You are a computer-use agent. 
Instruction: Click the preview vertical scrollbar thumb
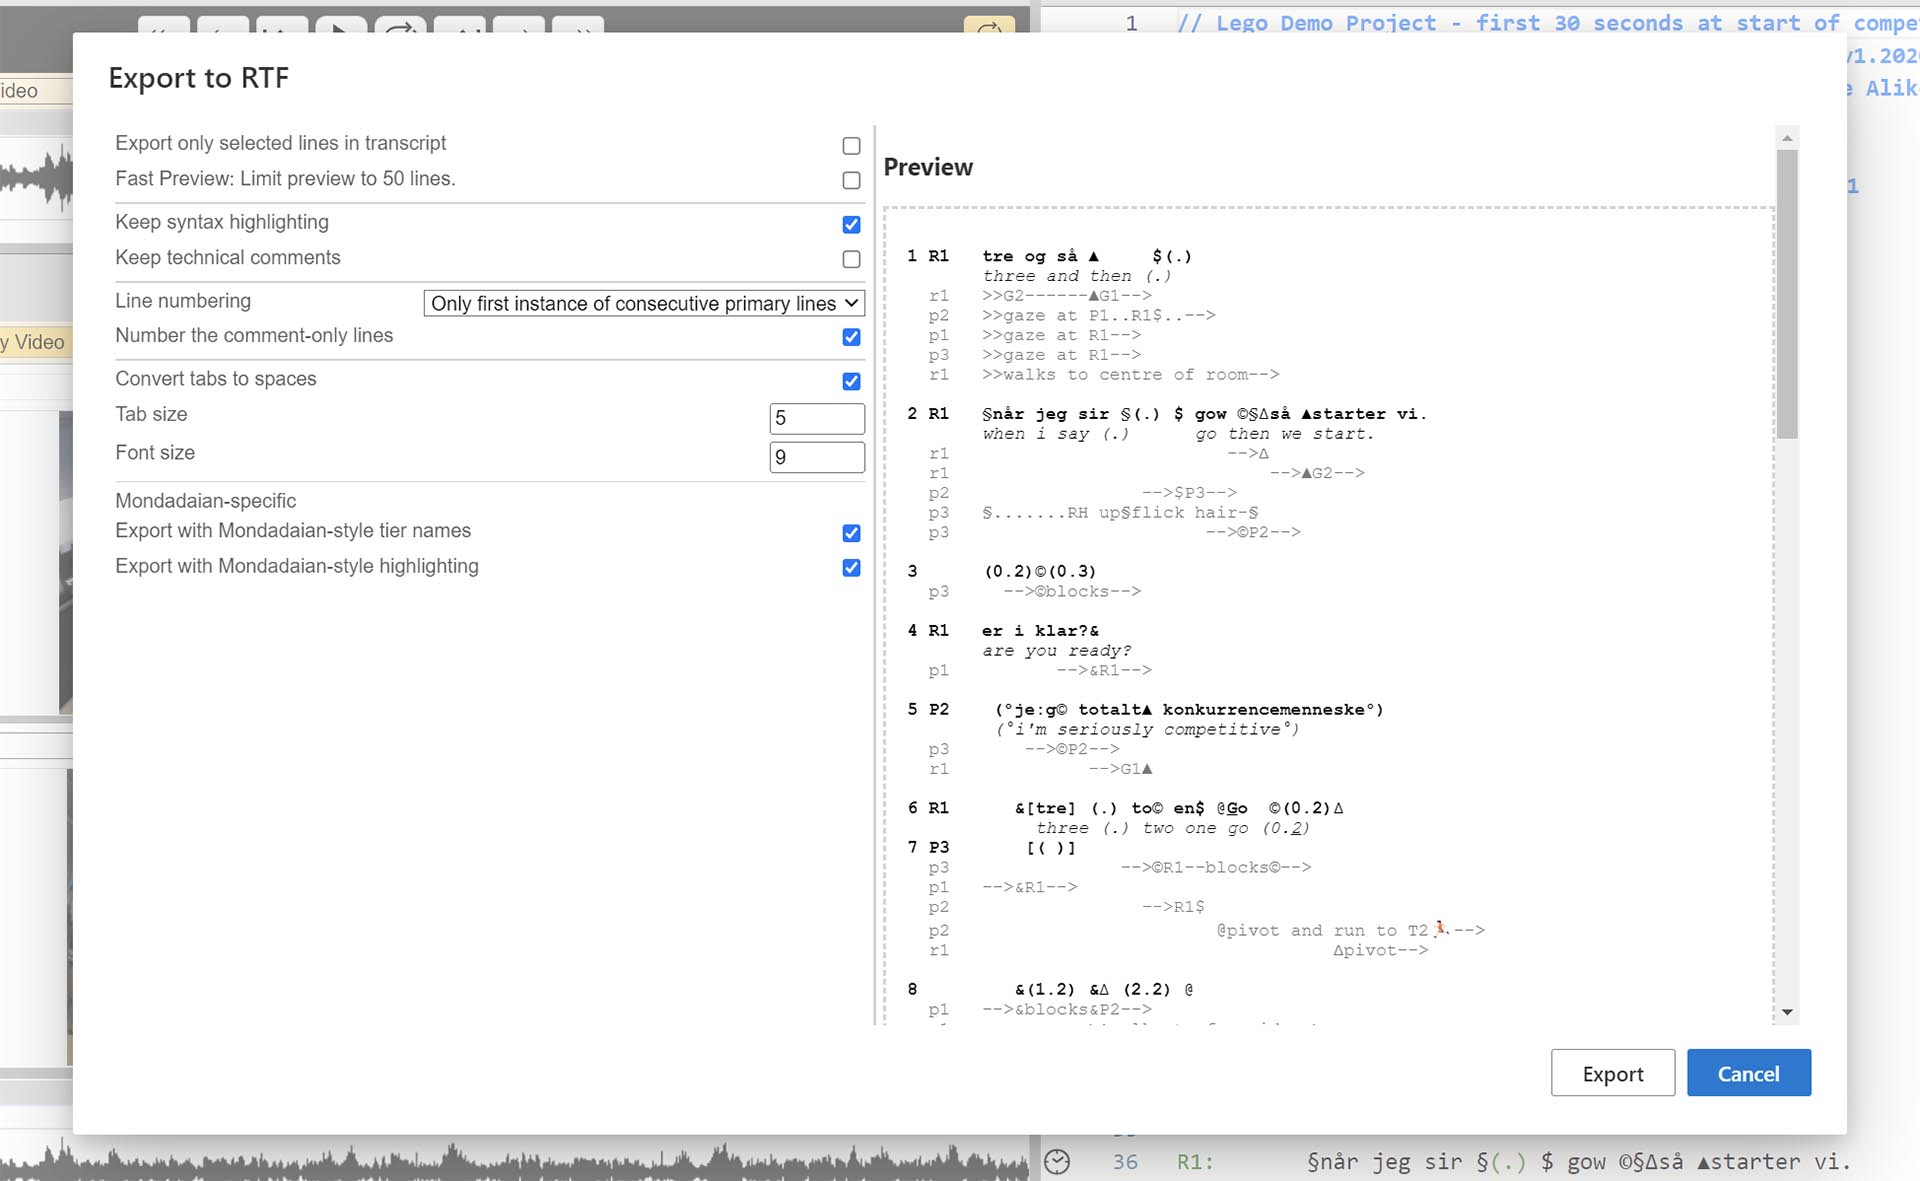pos(1787,294)
